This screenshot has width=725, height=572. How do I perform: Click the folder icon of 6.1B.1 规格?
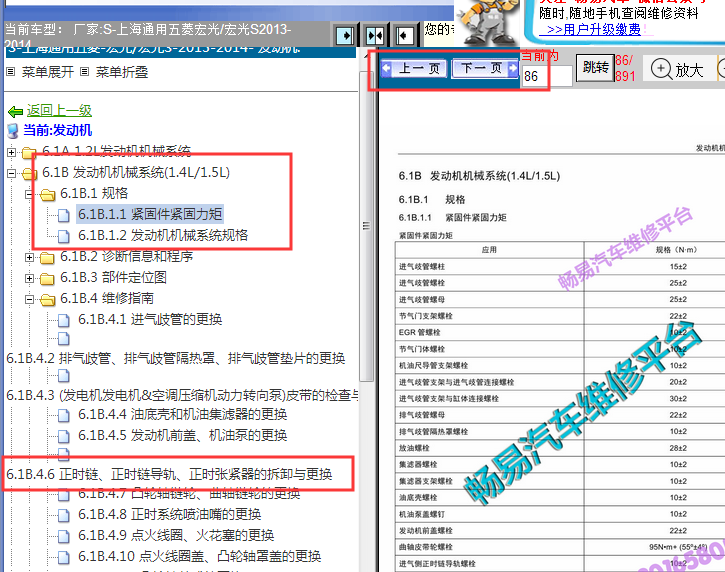pyautogui.click(x=47, y=194)
